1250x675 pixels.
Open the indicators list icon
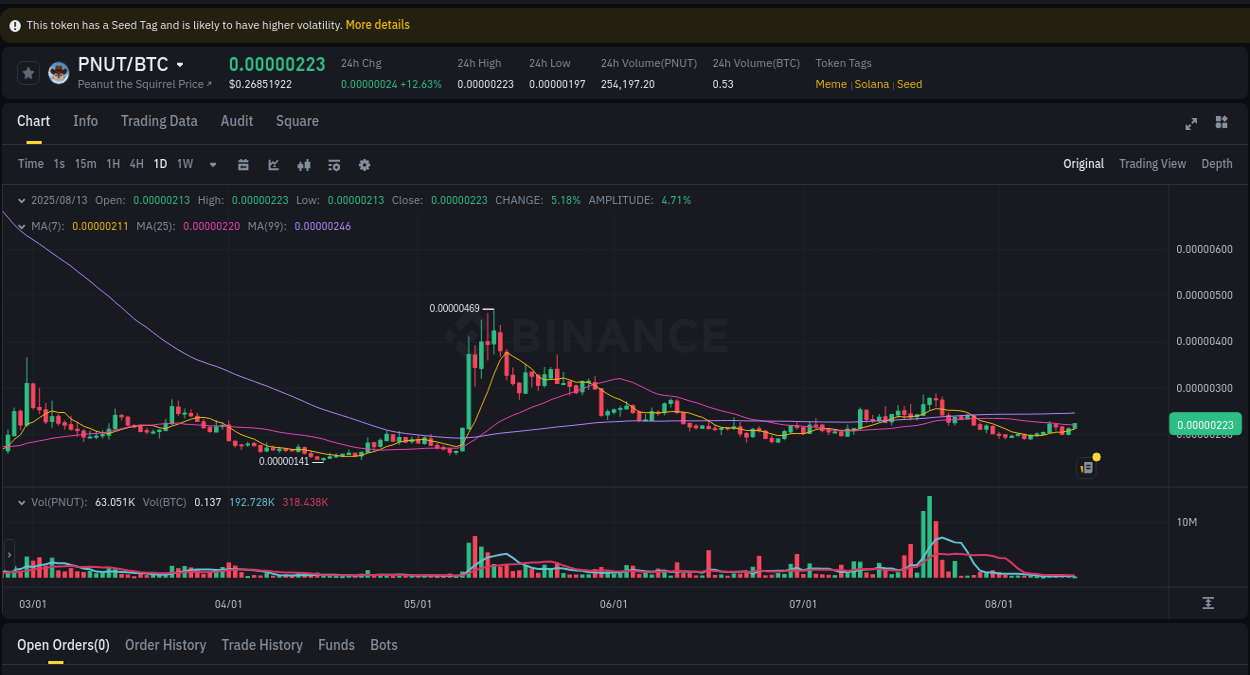click(334, 164)
